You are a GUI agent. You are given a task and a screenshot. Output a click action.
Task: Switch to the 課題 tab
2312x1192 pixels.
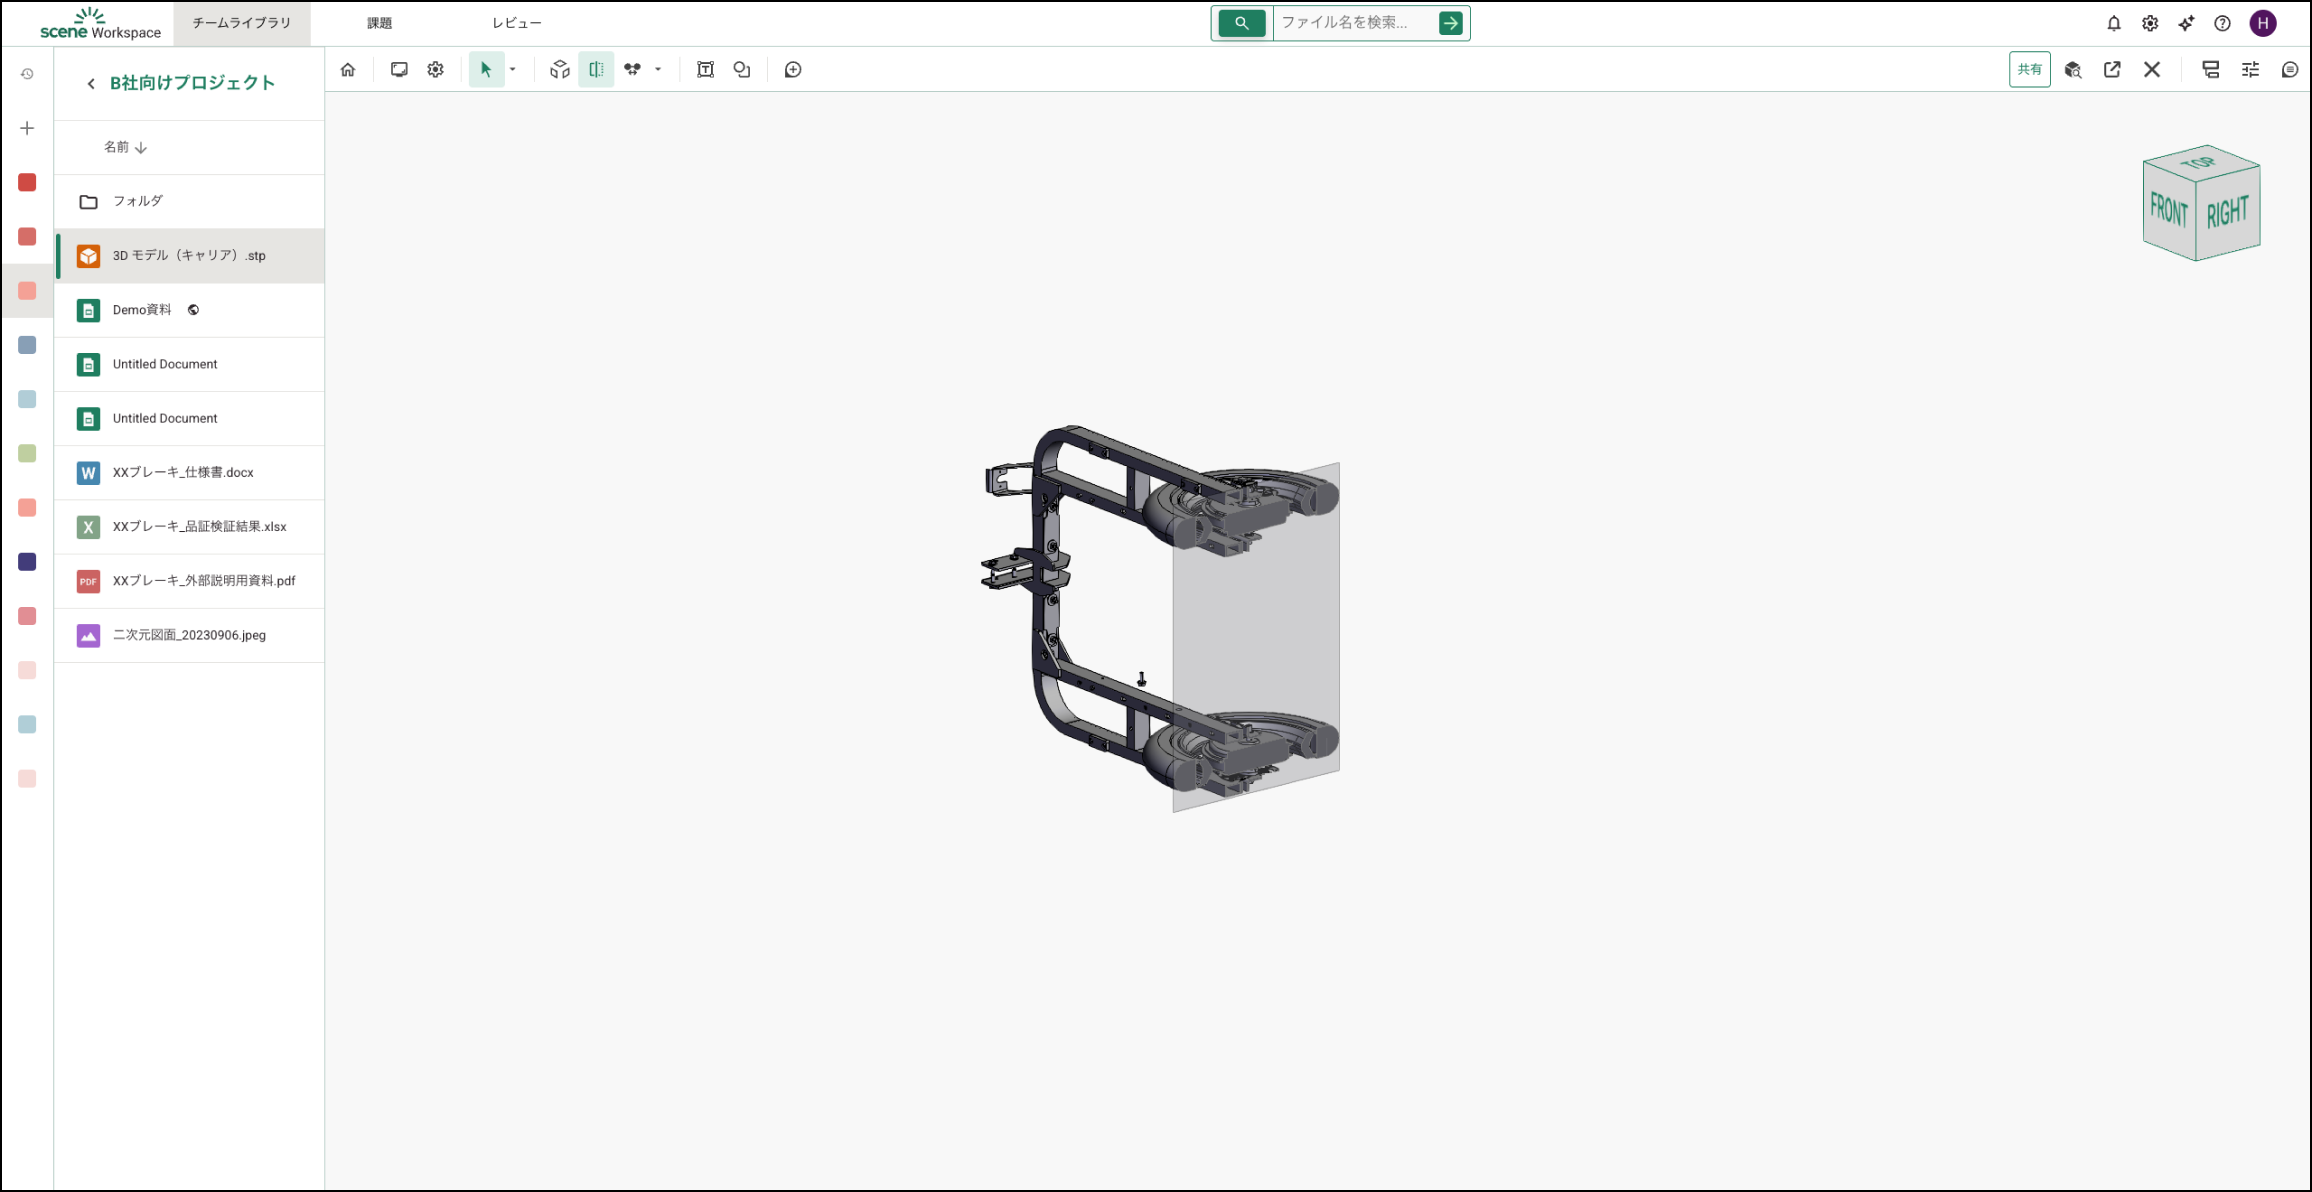379,23
